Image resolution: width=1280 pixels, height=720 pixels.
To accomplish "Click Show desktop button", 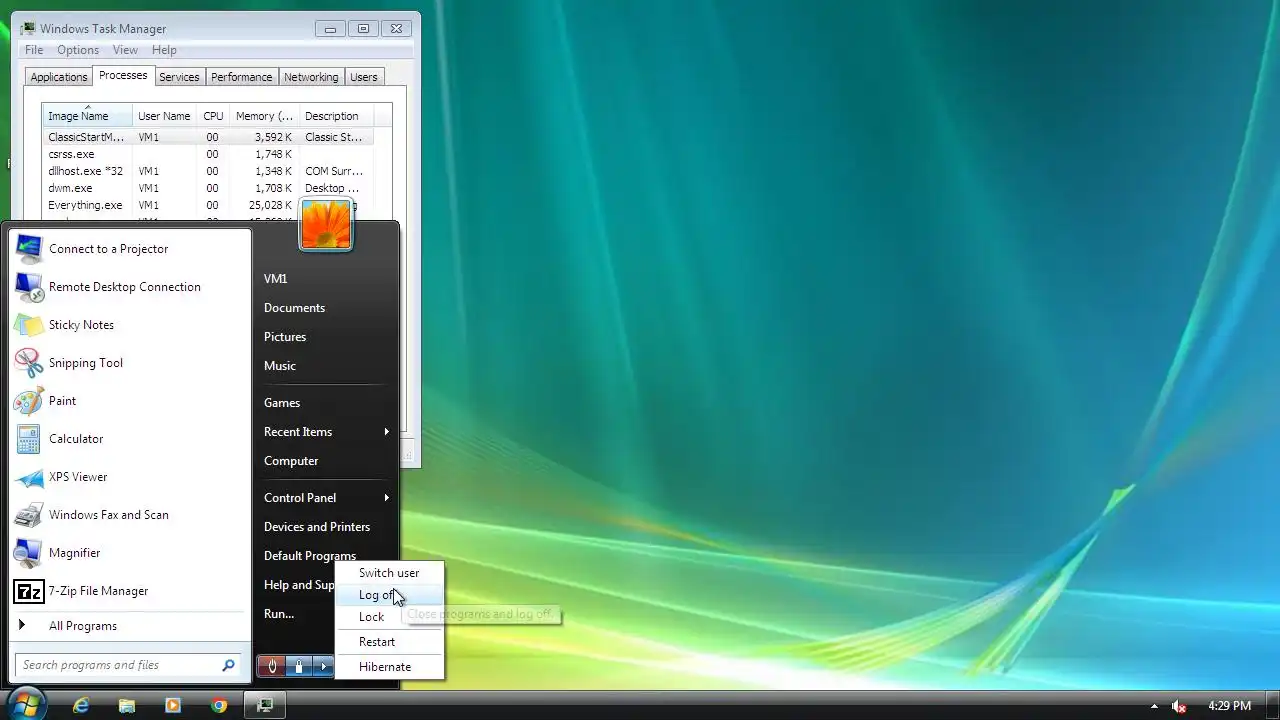I will click(1272, 705).
